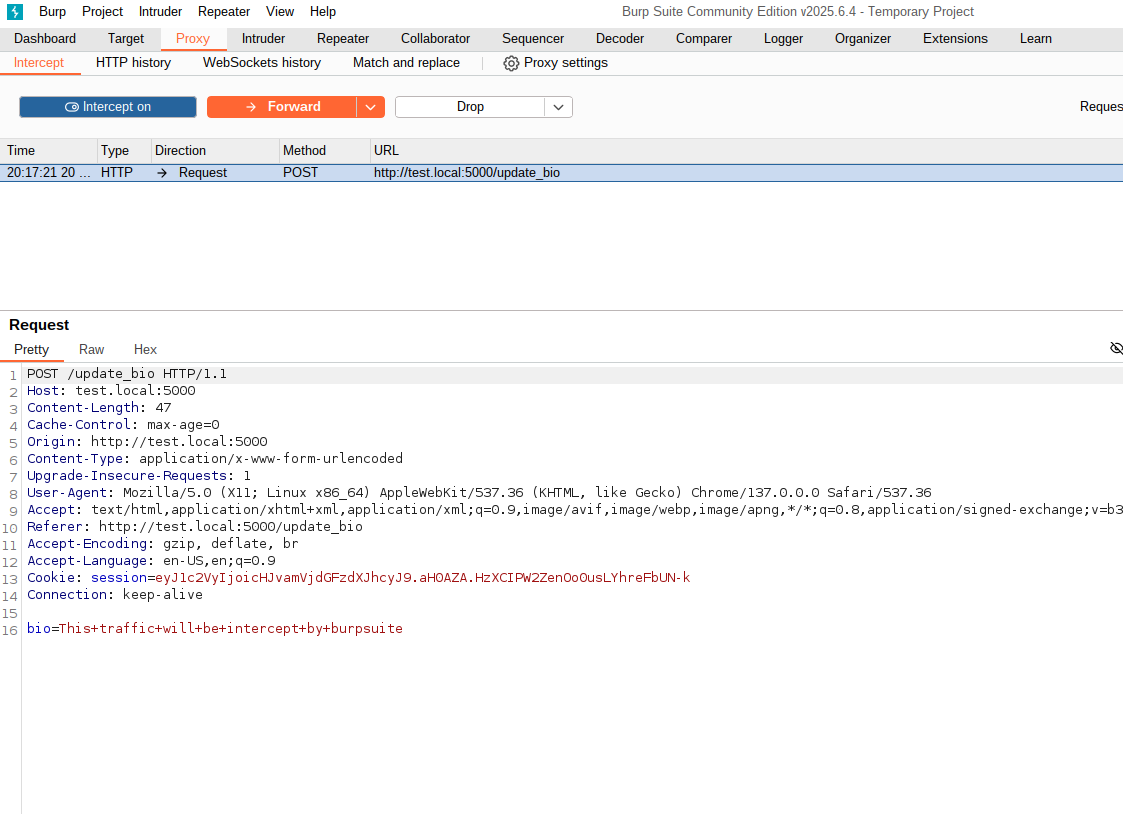Switch to the Target tab
This screenshot has width=1123, height=814.
point(126,39)
